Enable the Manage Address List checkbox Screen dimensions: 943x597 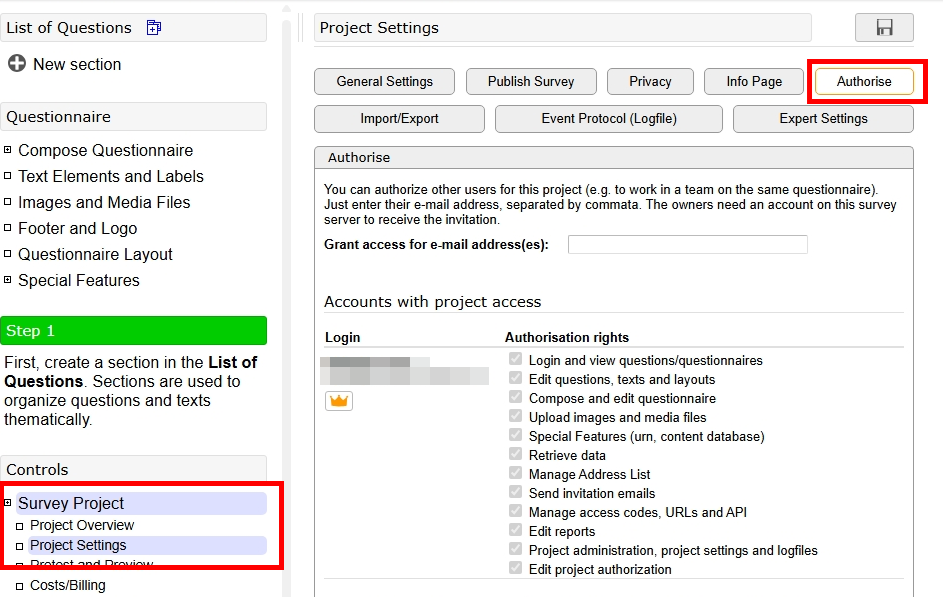pos(515,474)
